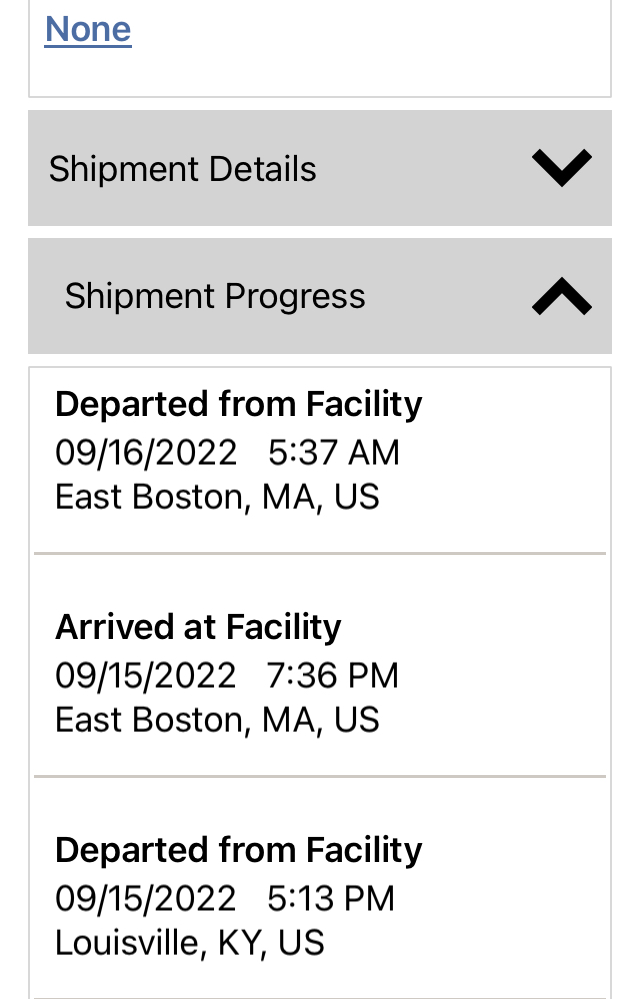Tap the 5:37 AM timestamp
Image resolution: width=640 pixels, height=999 pixels.
tap(334, 452)
